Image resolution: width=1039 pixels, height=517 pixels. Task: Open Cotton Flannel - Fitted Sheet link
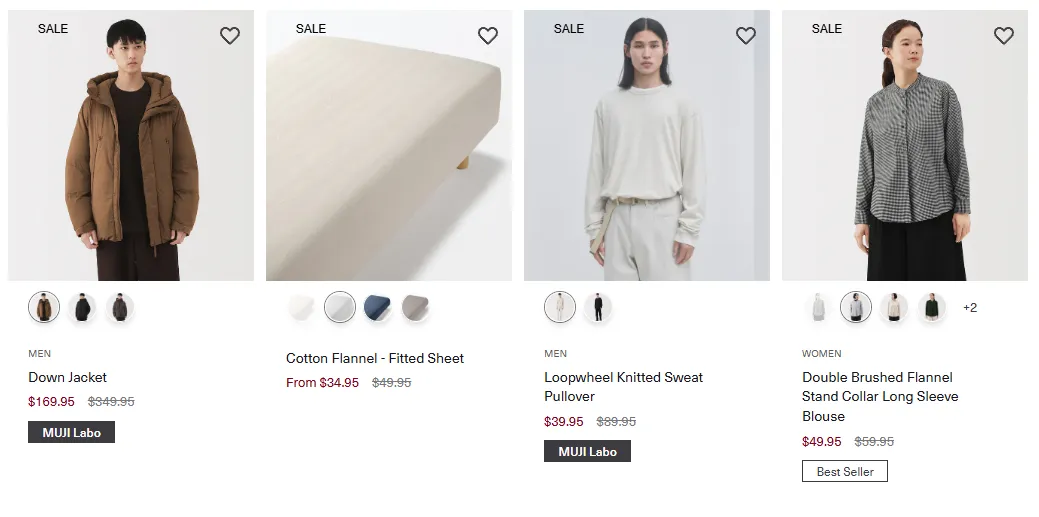pyautogui.click(x=375, y=359)
